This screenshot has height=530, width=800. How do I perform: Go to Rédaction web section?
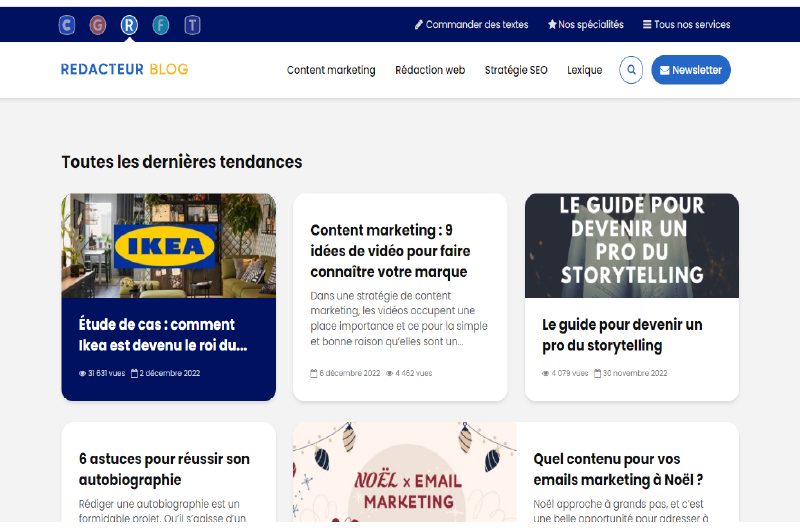click(x=430, y=70)
